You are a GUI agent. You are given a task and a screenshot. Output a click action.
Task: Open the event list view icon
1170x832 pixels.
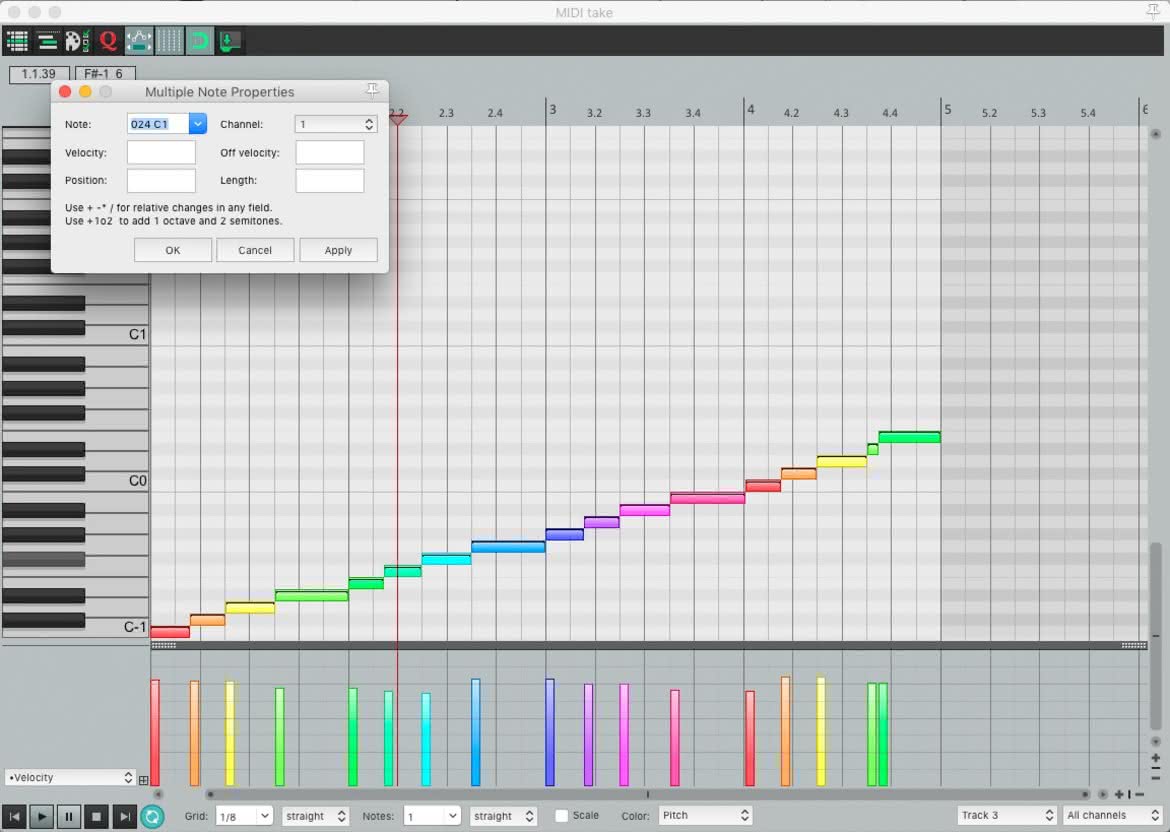click(x=17, y=41)
